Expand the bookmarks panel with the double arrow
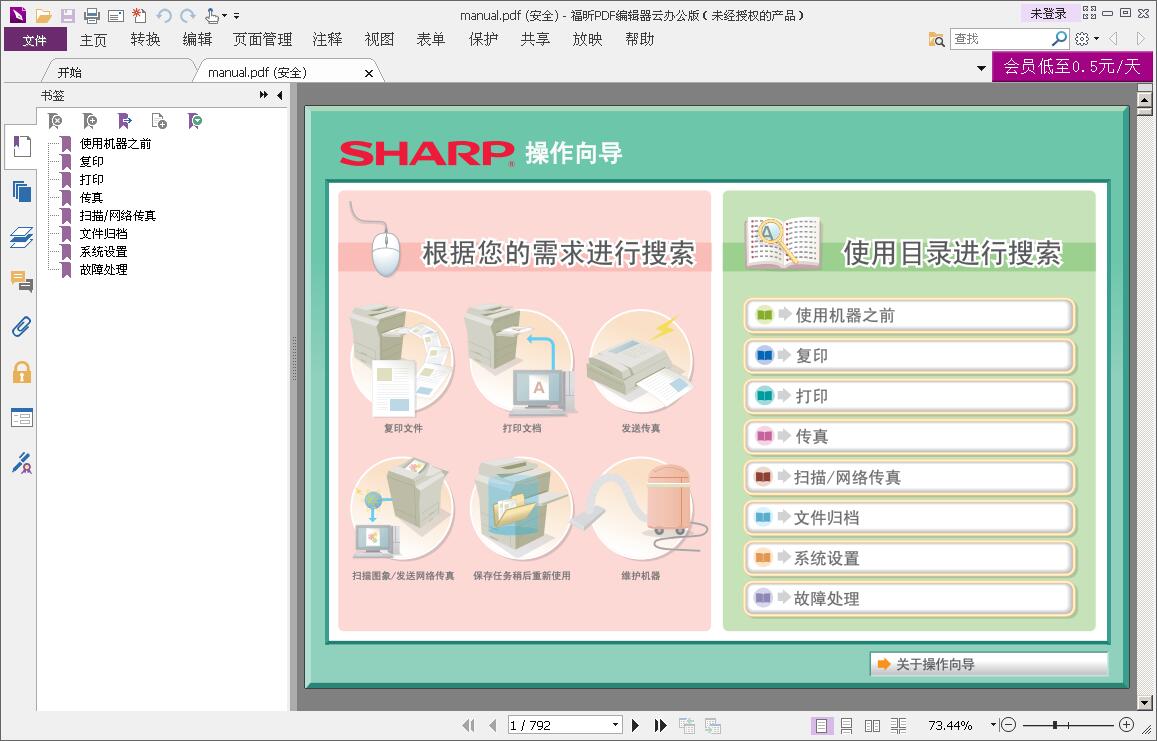 (263, 95)
